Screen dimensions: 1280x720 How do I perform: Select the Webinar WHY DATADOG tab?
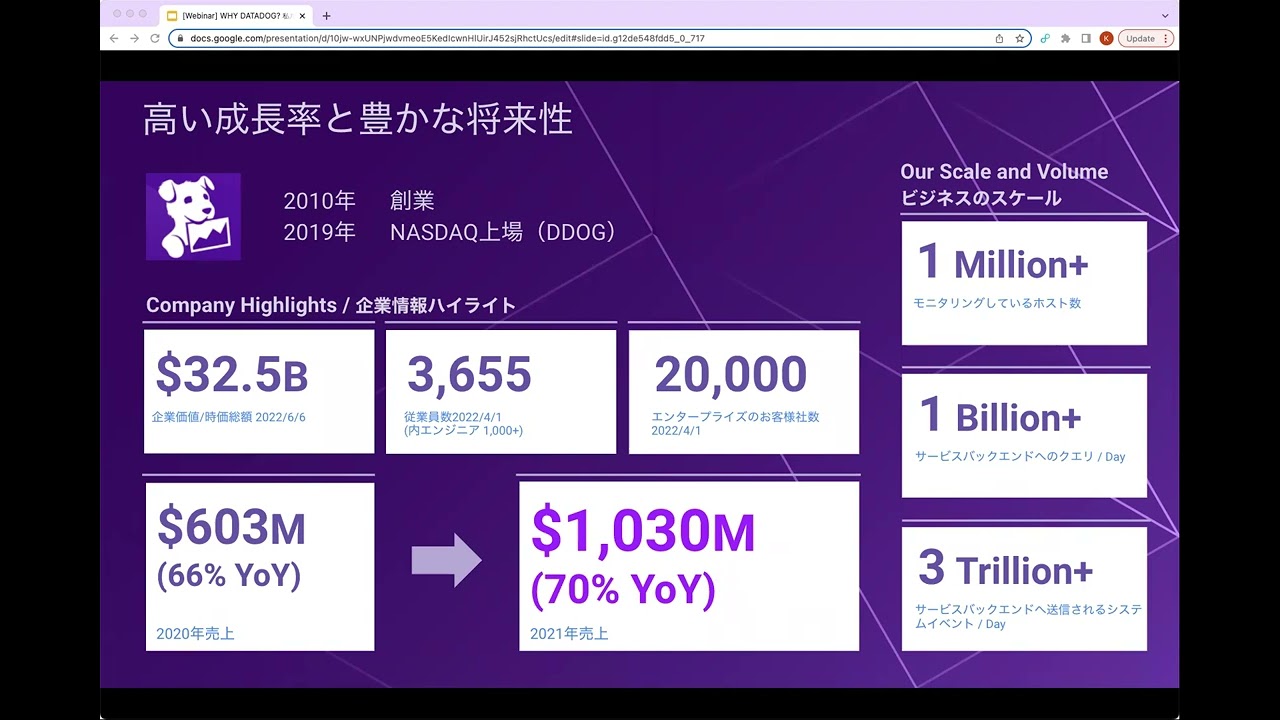pyautogui.click(x=236, y=15)
